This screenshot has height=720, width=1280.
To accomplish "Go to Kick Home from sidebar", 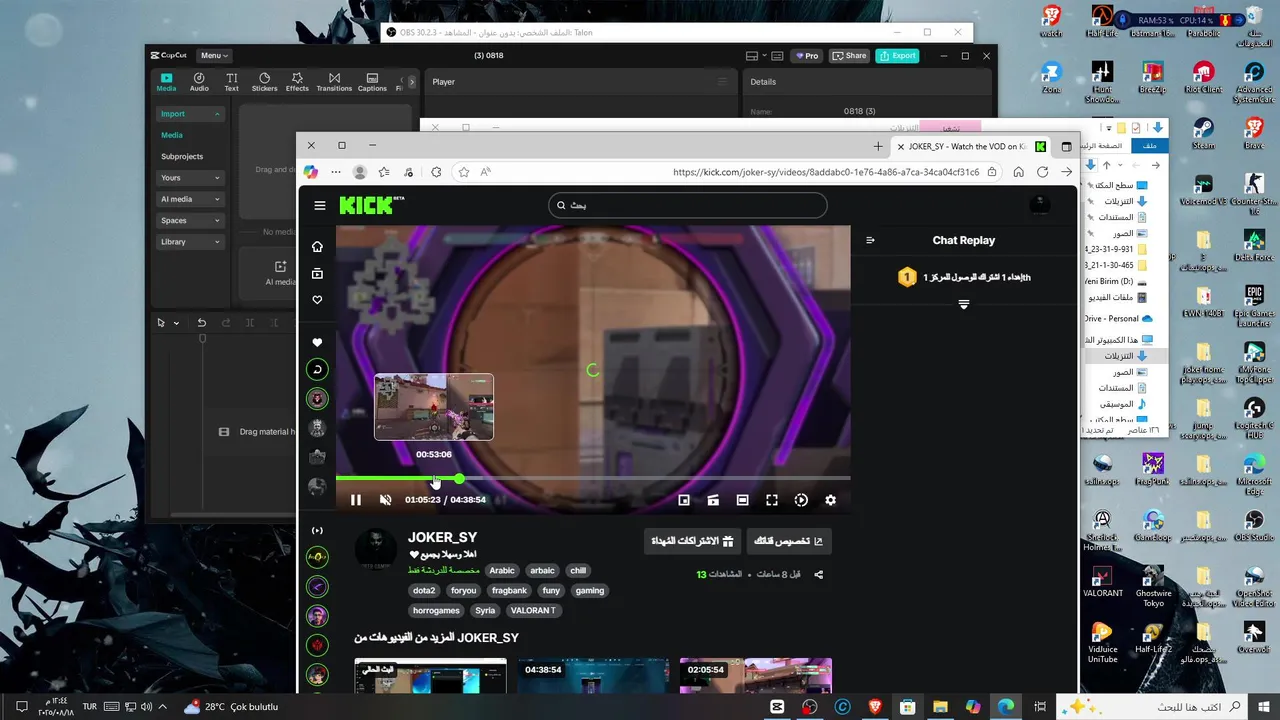I will pos(318,247).
